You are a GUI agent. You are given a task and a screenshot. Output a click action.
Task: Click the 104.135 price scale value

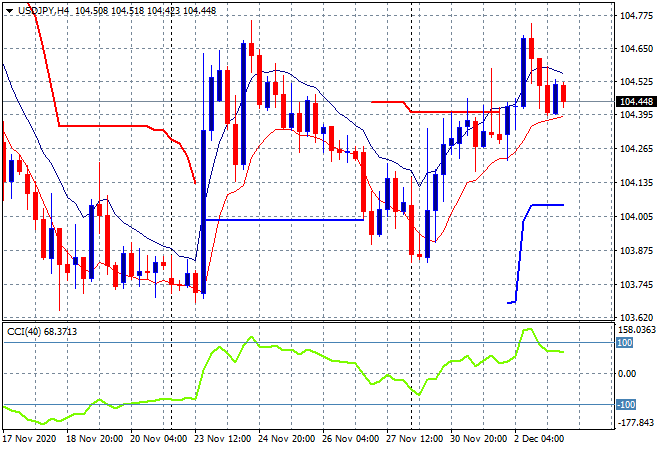coord(636,183)
